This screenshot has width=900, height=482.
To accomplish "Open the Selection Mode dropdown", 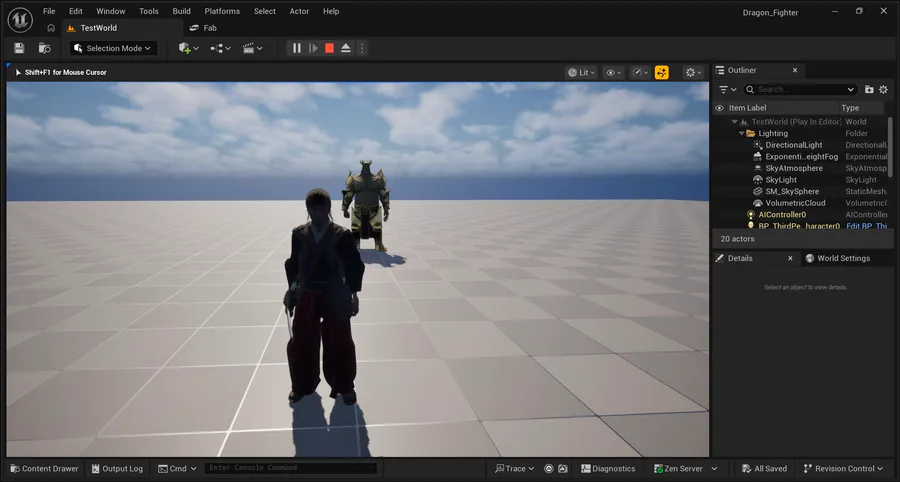I will (x=113, y=48).
